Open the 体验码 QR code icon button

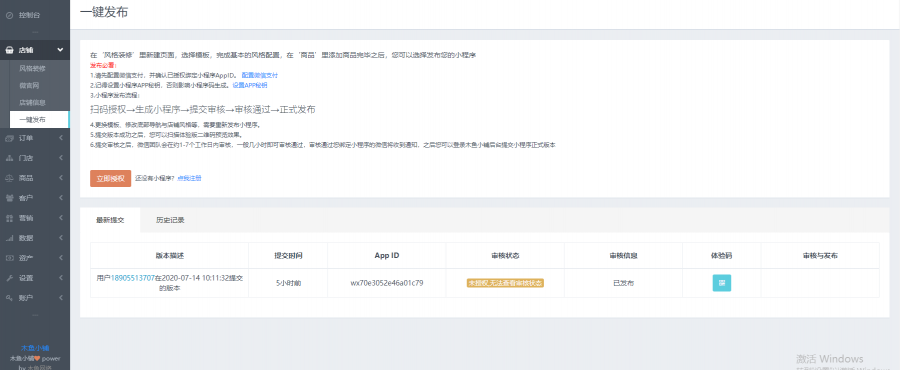coord(721,283)
